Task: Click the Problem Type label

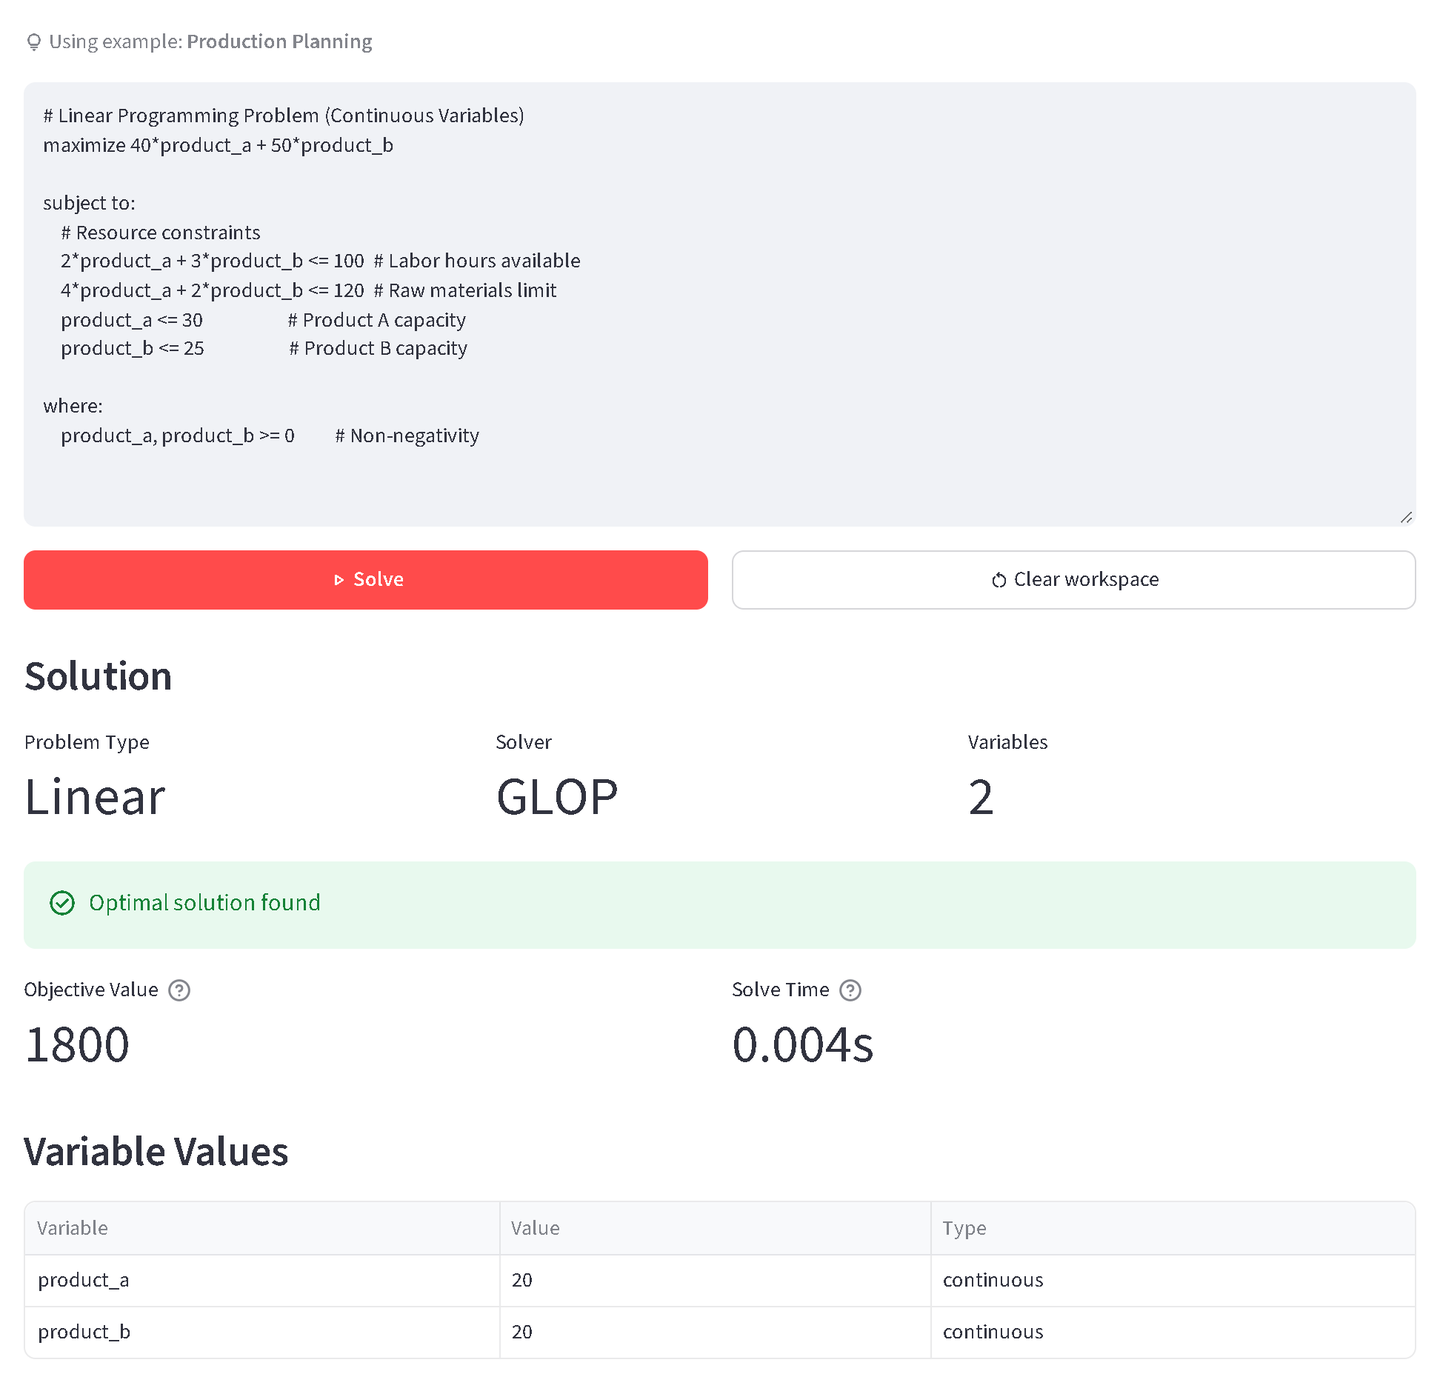Action: click(87, 742)
